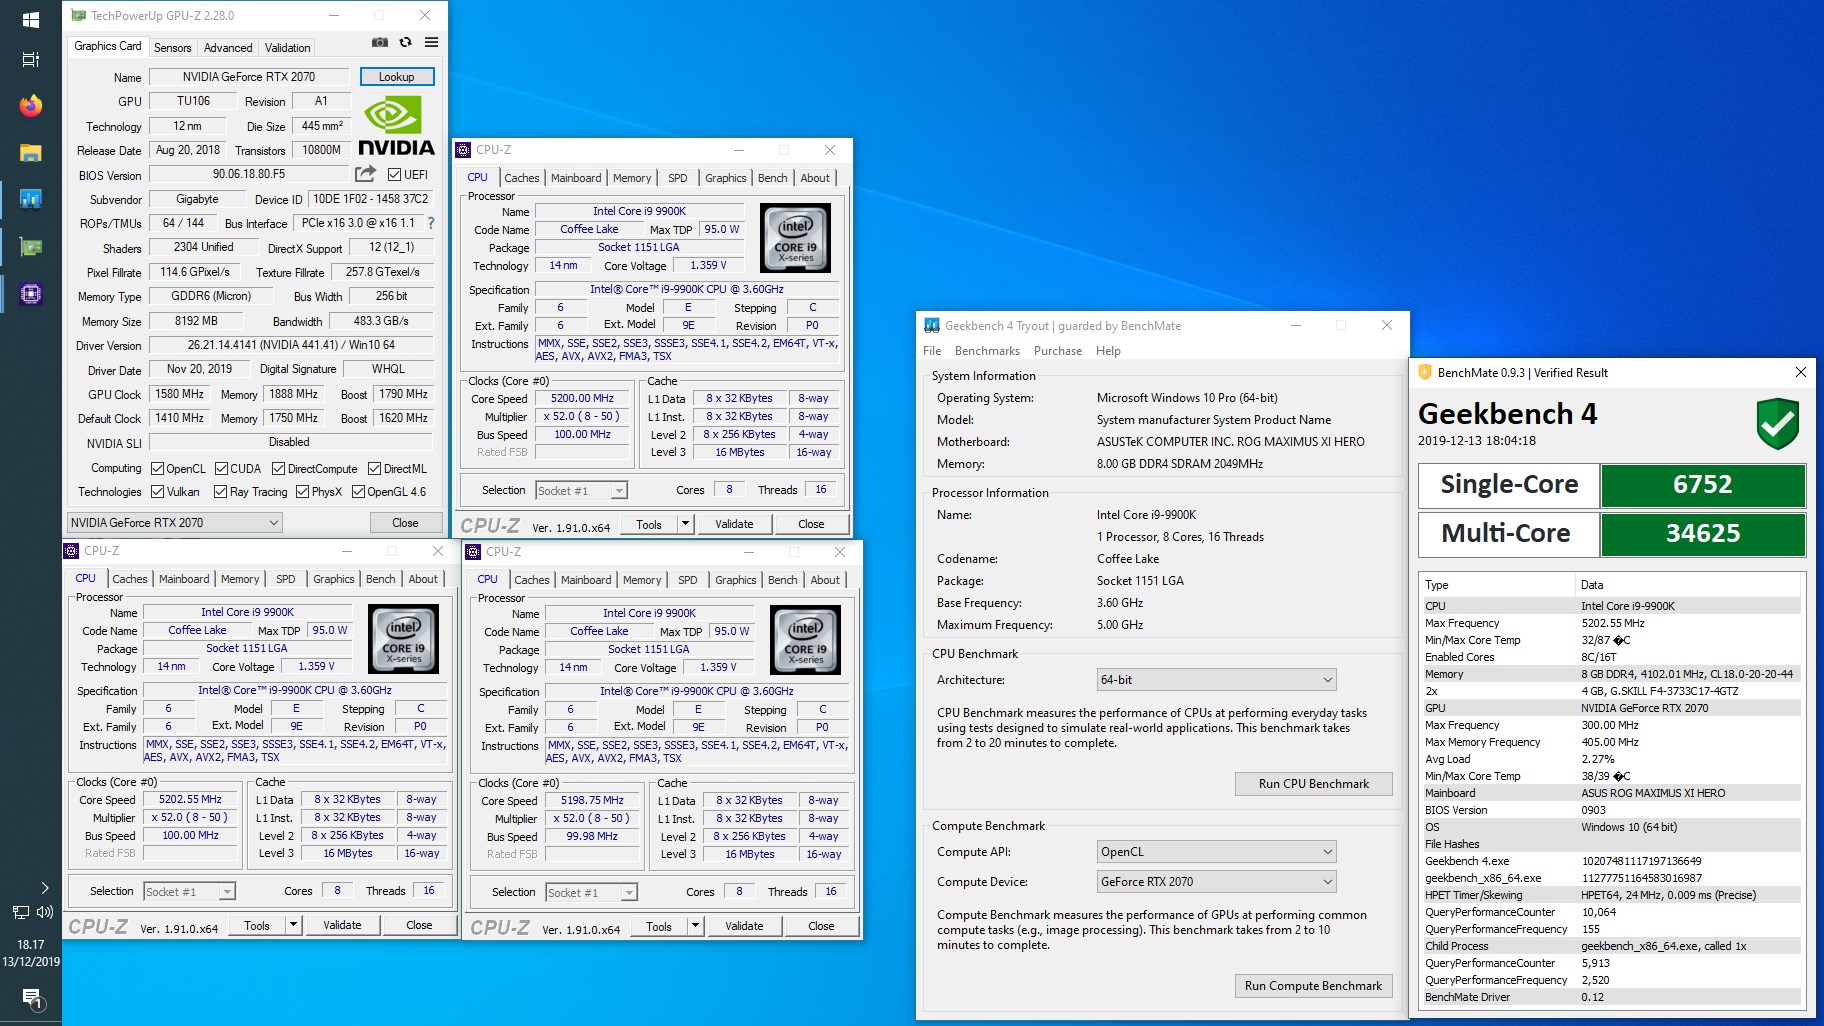
Task: Switch to the GPU-Z Sensors tab
Action: tap(172, 47)
